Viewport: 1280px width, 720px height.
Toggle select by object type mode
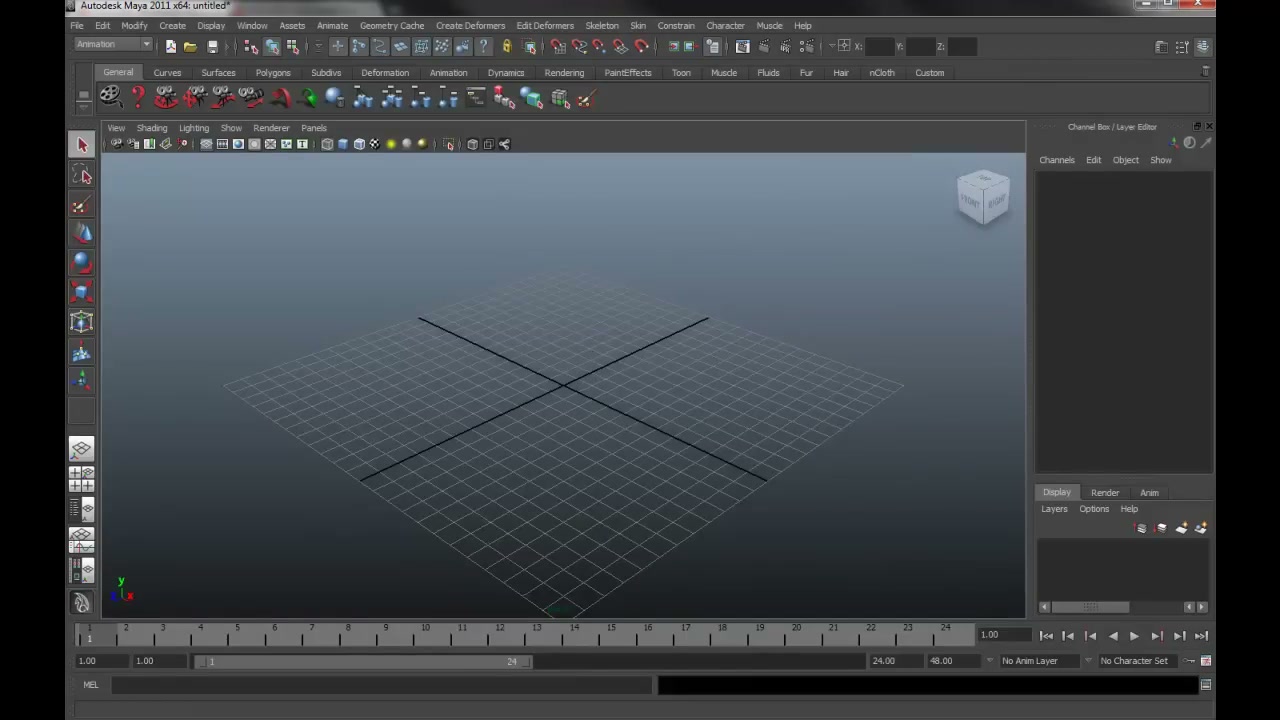[x=271, y=46]
